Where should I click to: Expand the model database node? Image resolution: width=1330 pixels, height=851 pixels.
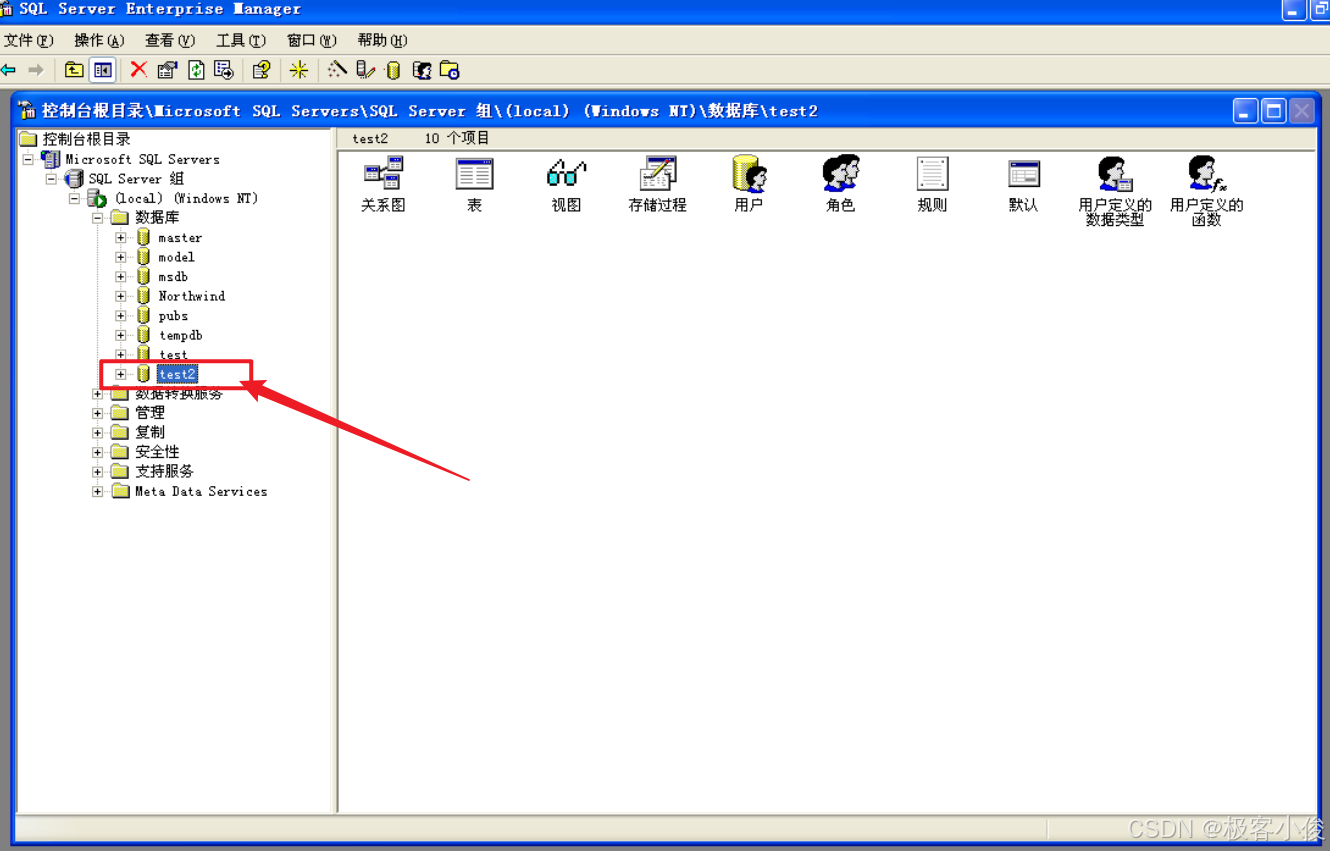click(120, 257)
